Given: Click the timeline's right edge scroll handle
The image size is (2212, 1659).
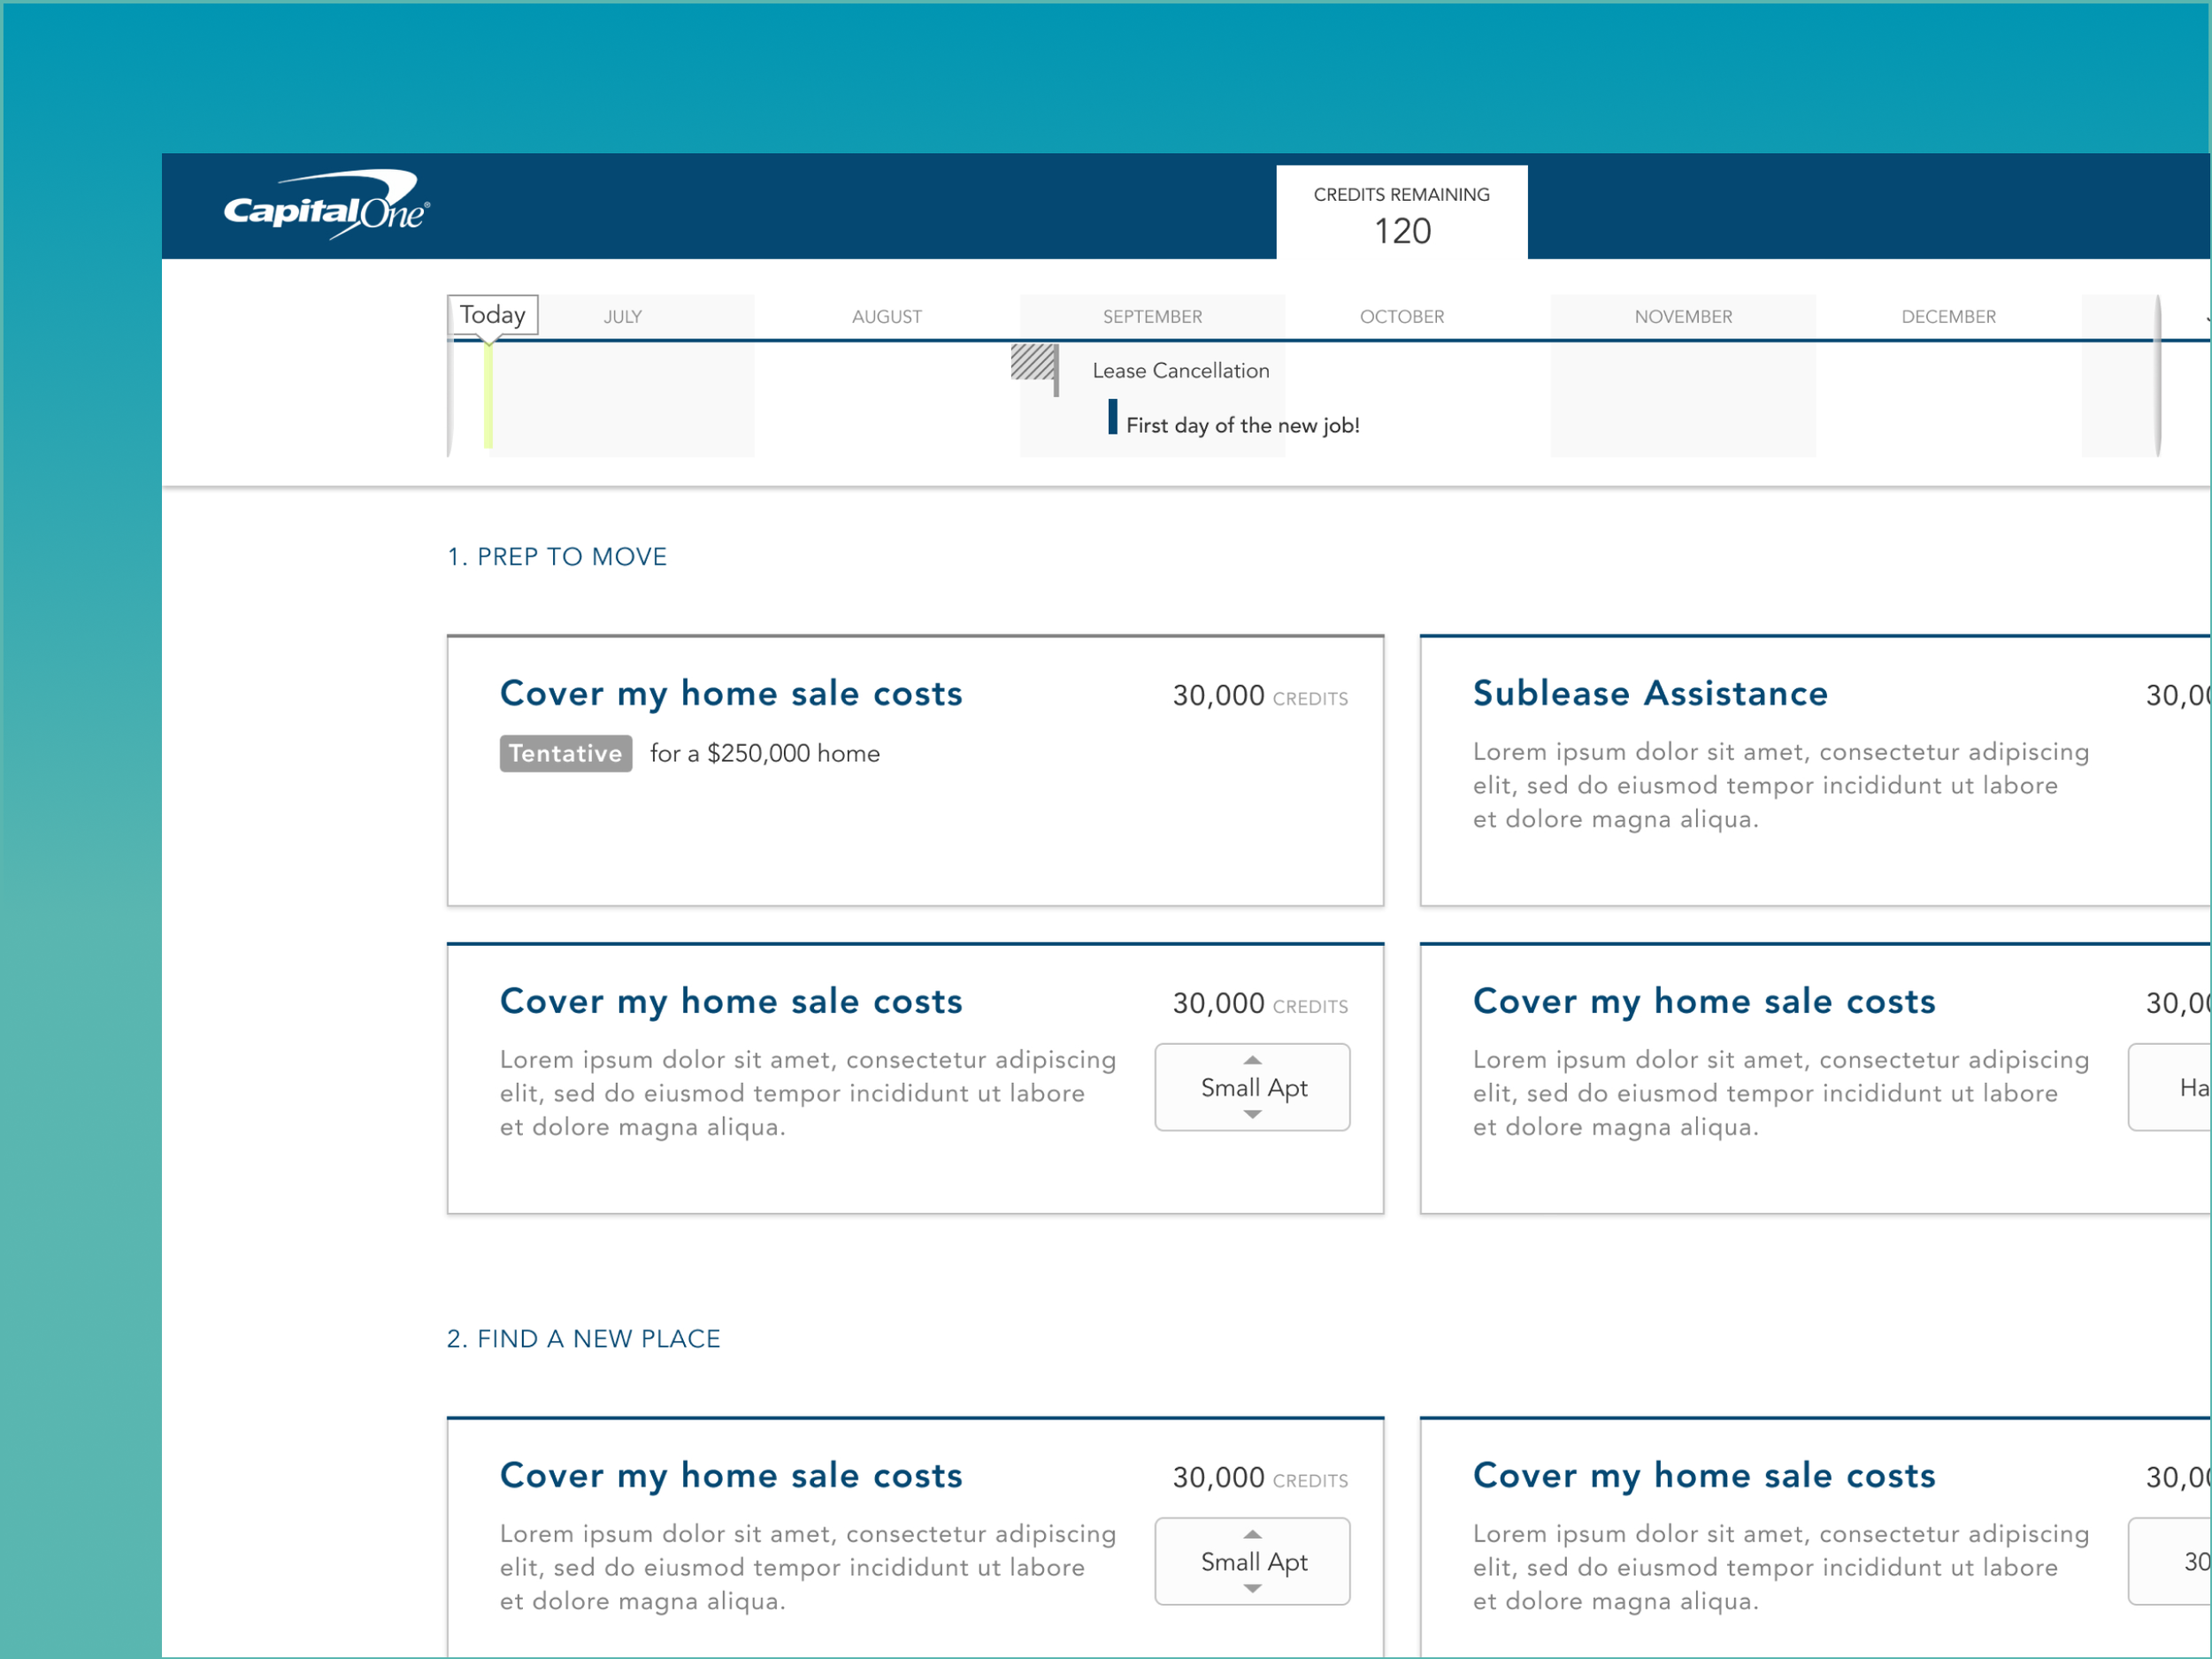Looking at the screenshot, I should (2157, 376).
